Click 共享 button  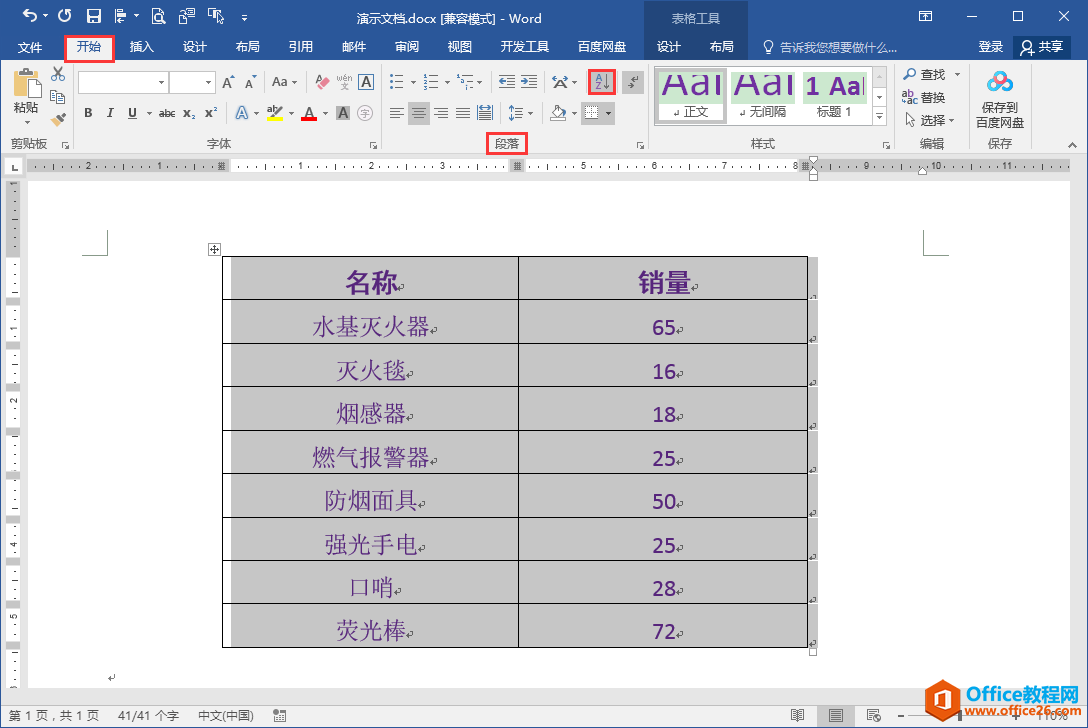1042,47
